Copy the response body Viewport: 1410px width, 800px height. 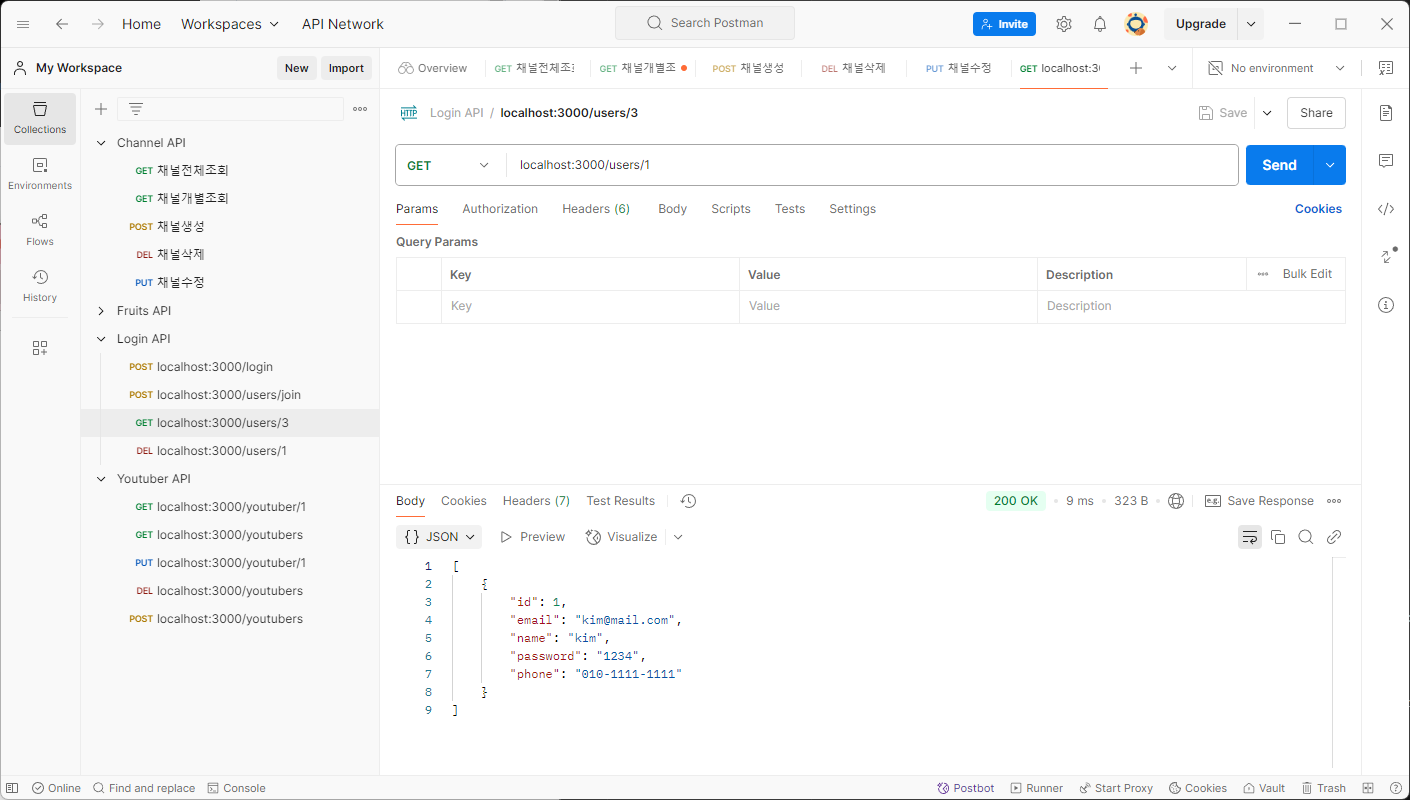pos(1278,537)
